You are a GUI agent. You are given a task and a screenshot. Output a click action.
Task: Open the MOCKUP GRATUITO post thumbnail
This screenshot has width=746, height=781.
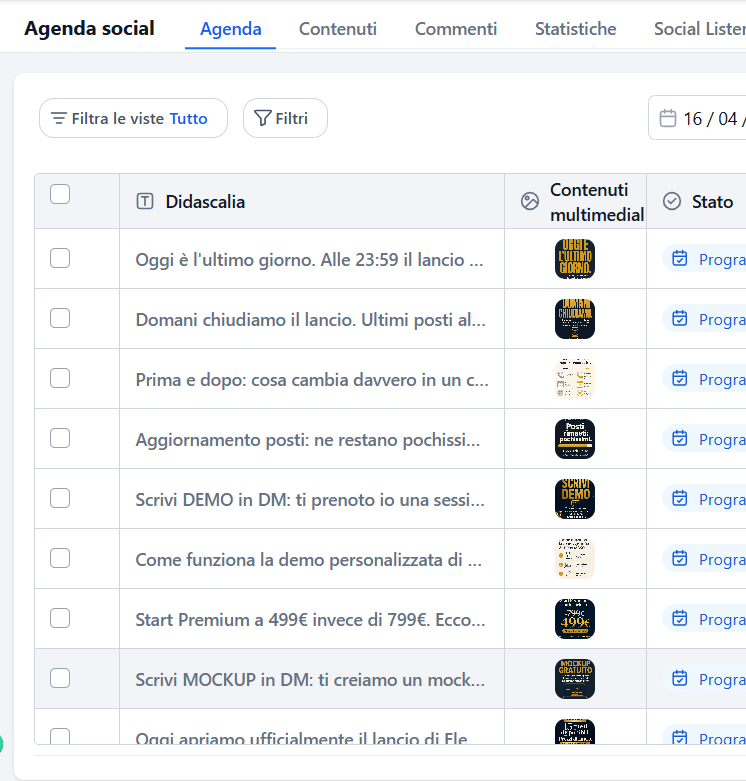pos(575,679)
